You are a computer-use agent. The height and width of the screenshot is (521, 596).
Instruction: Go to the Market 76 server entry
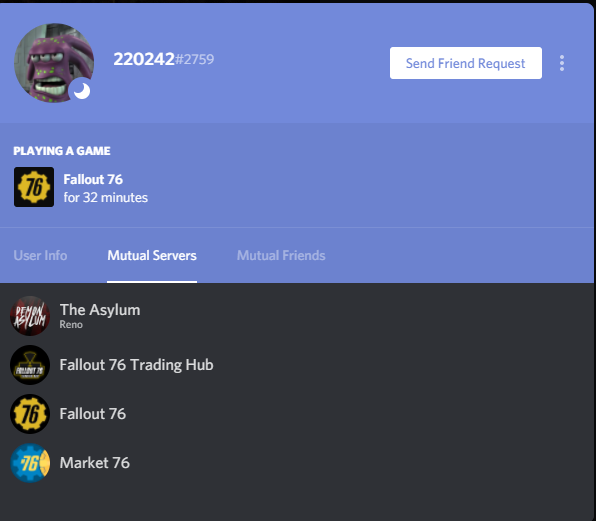[296, 463]
